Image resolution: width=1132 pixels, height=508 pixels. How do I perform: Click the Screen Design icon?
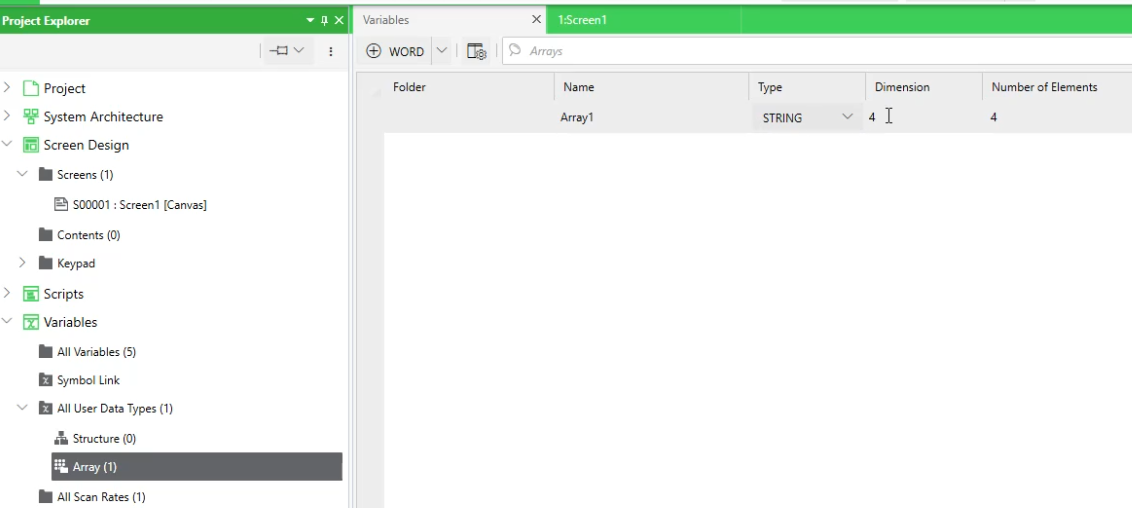coord(30,145)
